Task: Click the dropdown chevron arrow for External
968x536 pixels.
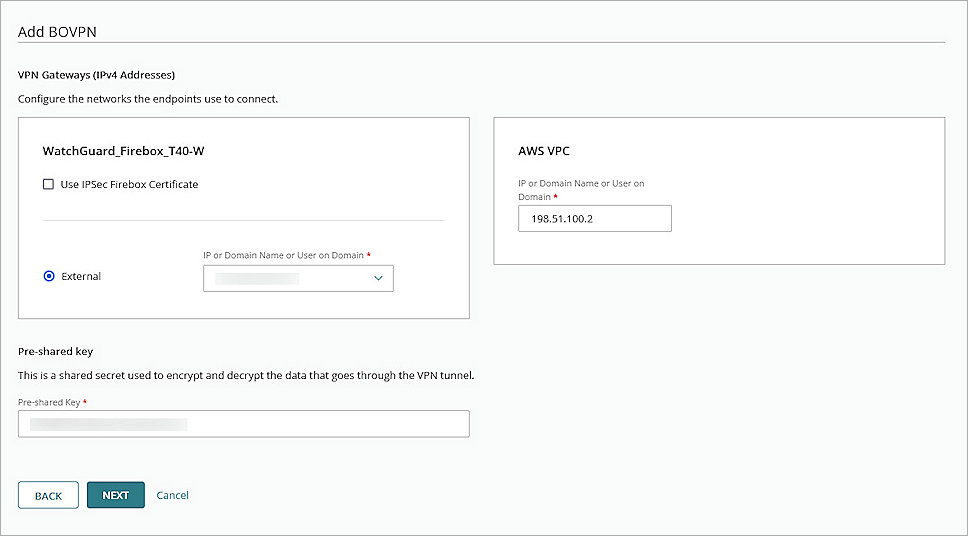Action: pos(378,278)
